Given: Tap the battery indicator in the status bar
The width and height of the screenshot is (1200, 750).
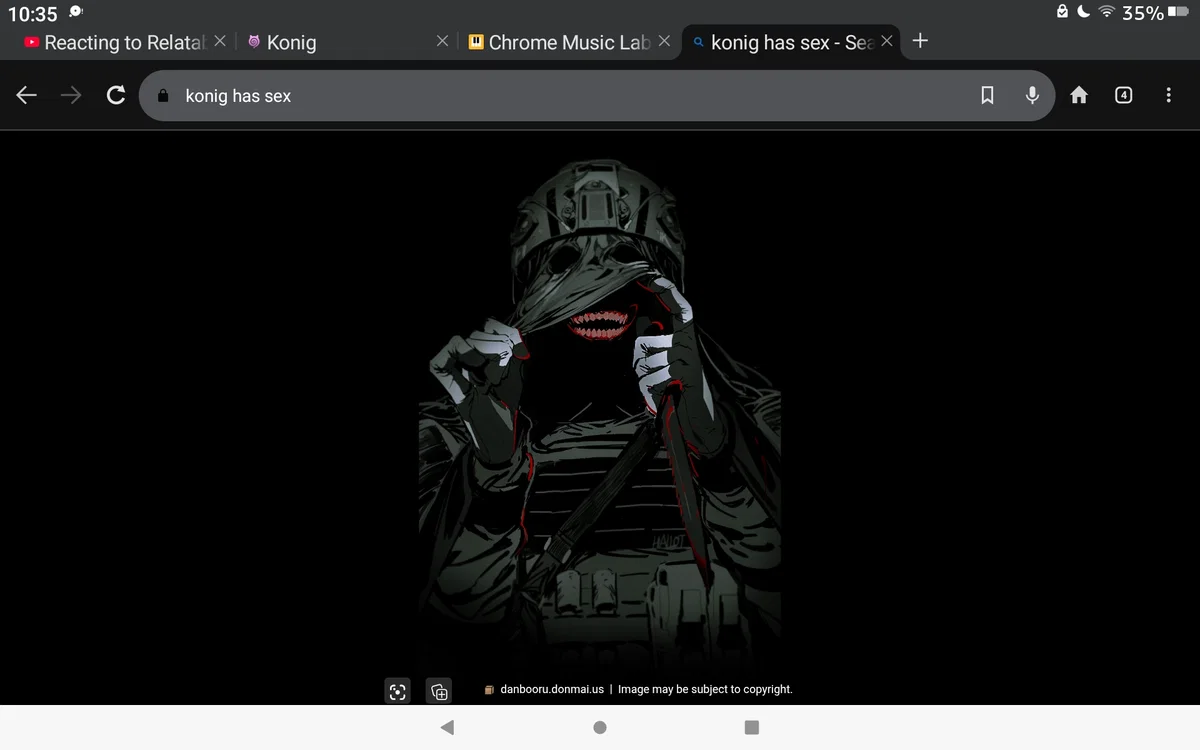Looking at the screenshot, I should (x=1178, y=12).
